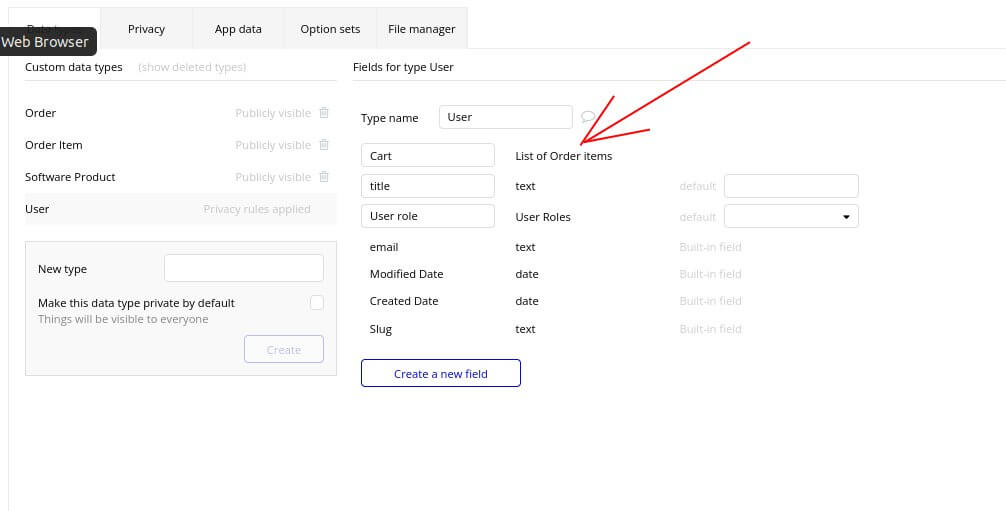Click 'Create a new field' button

coord(440,374)
